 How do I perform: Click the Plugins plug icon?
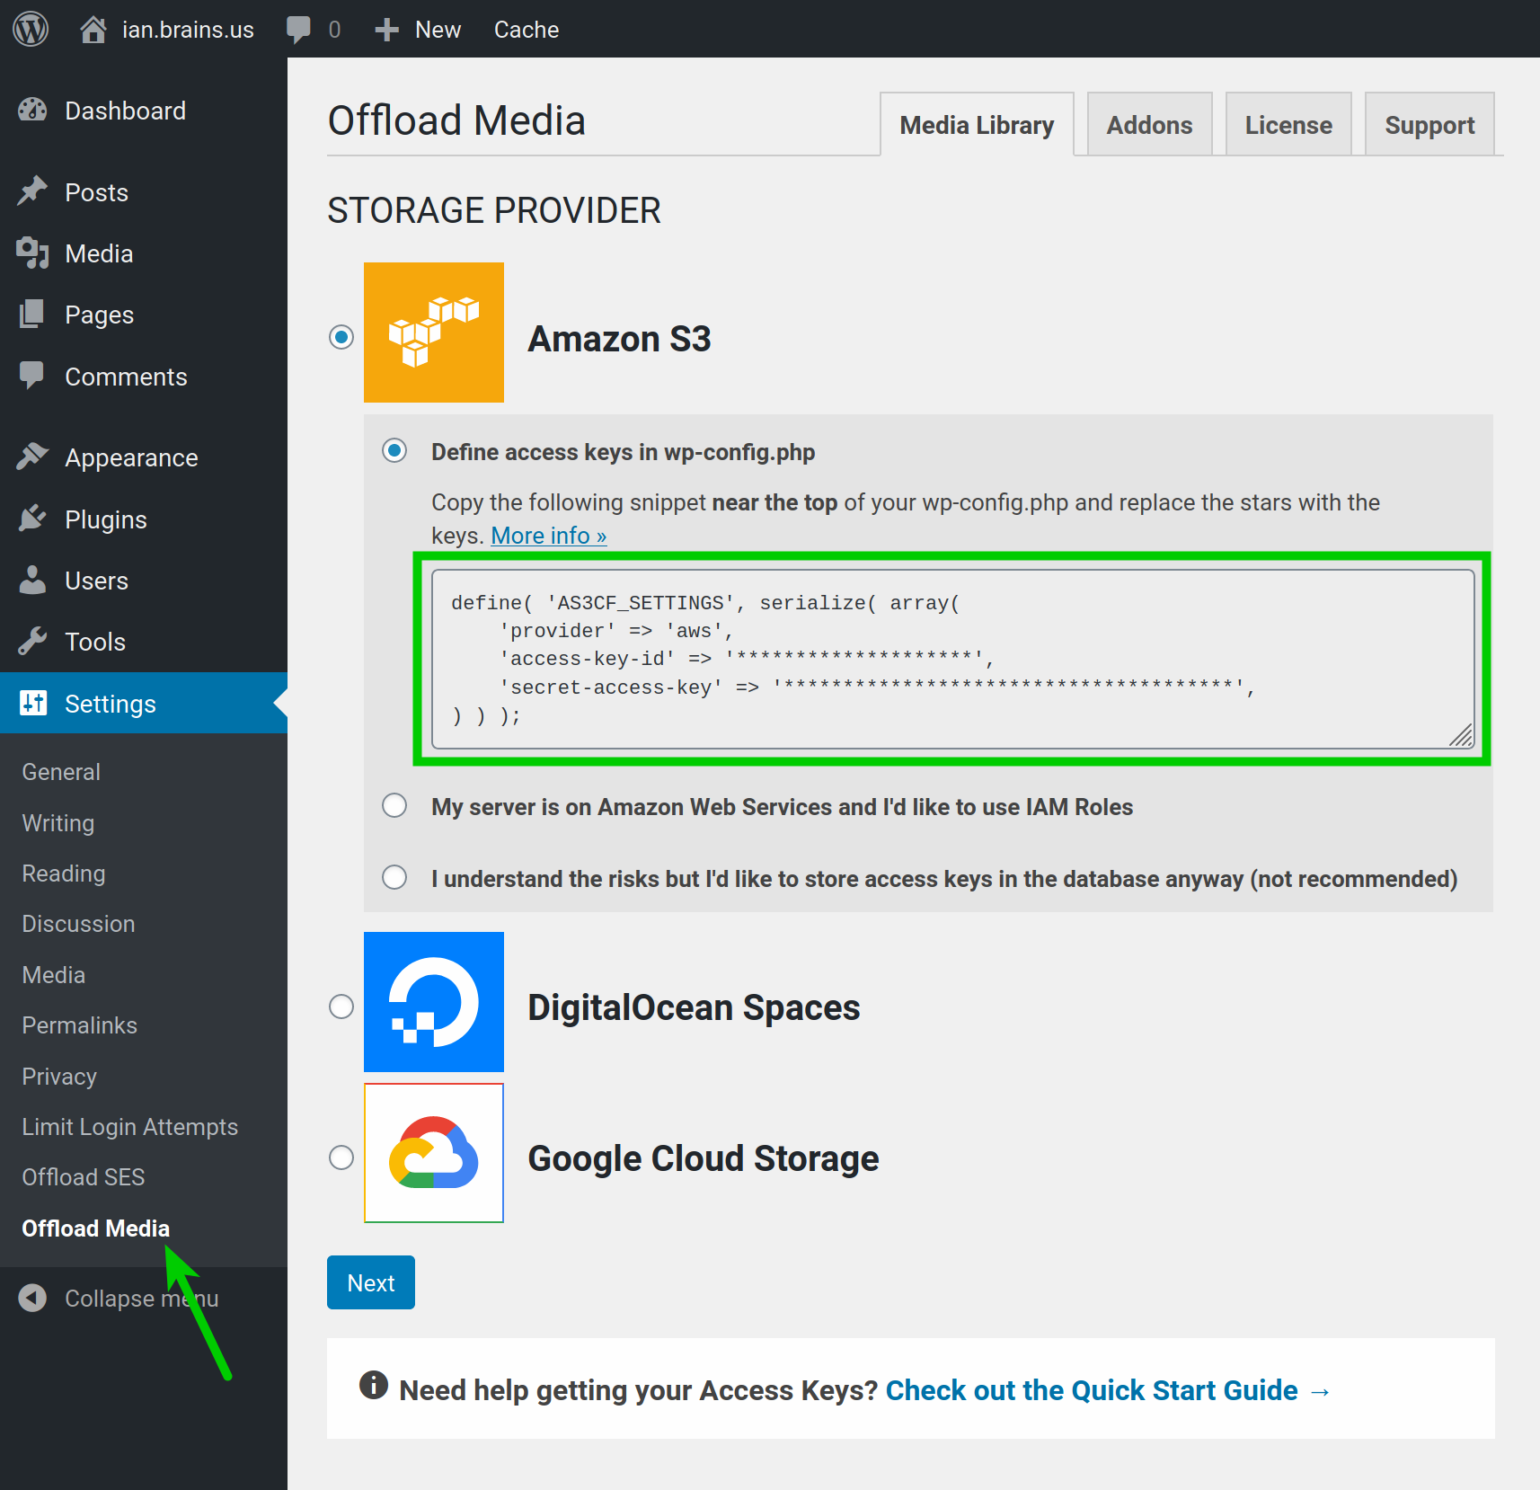click(33, 518)
